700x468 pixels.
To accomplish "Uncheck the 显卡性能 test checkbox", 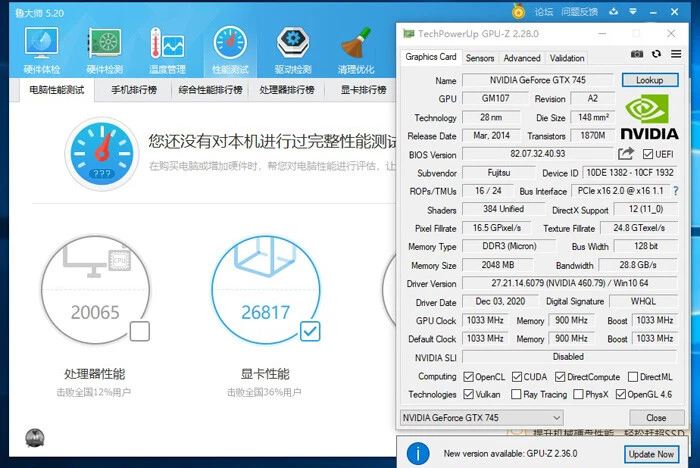I will tap(310, 331).
